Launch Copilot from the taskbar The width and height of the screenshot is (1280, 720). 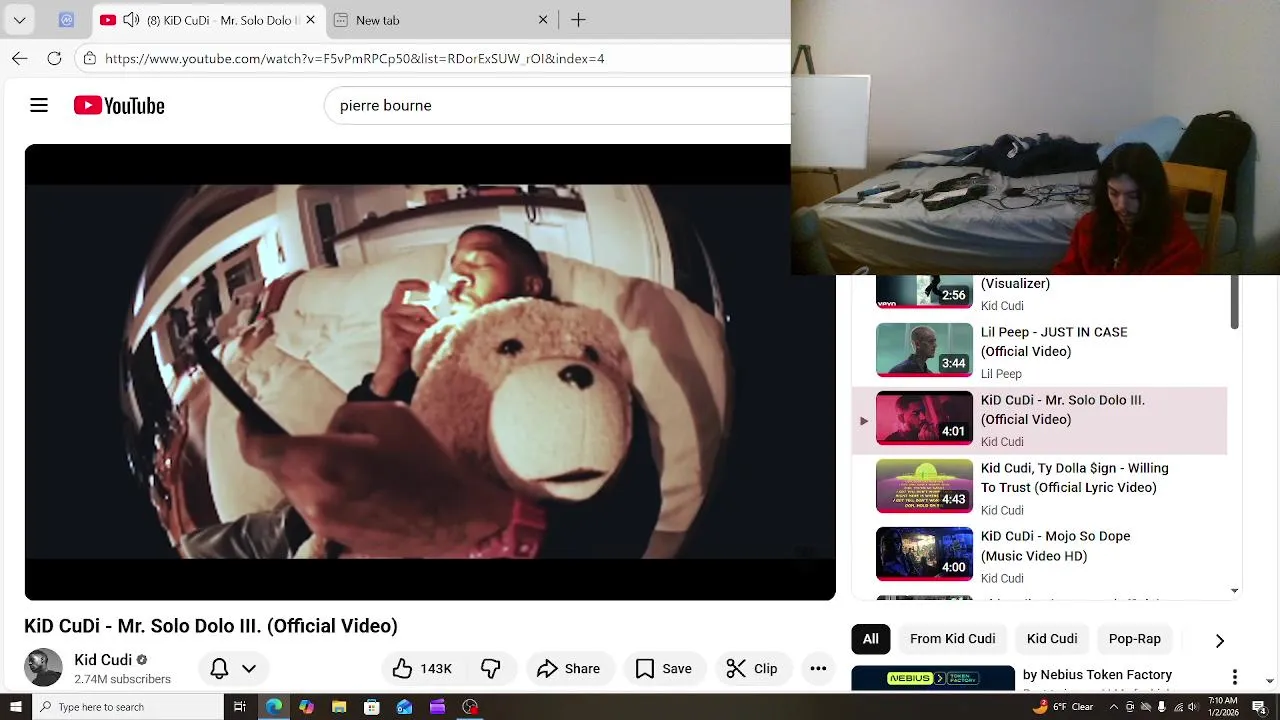[x=306, y=707]
